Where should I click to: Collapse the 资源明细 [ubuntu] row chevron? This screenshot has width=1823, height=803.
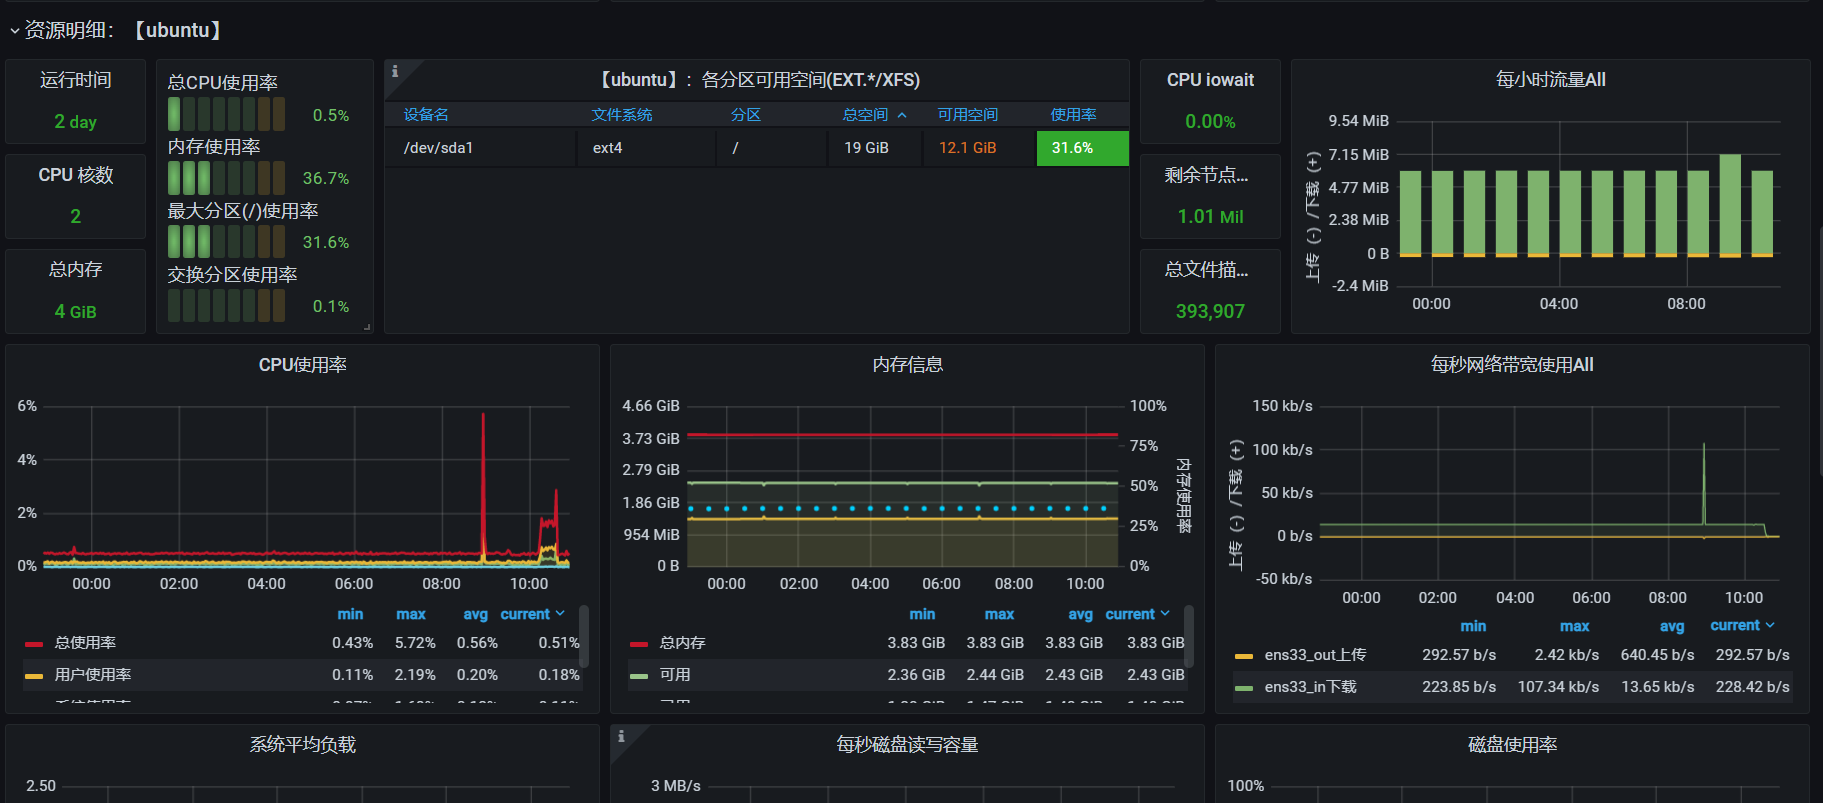click(x=14, y=31)
